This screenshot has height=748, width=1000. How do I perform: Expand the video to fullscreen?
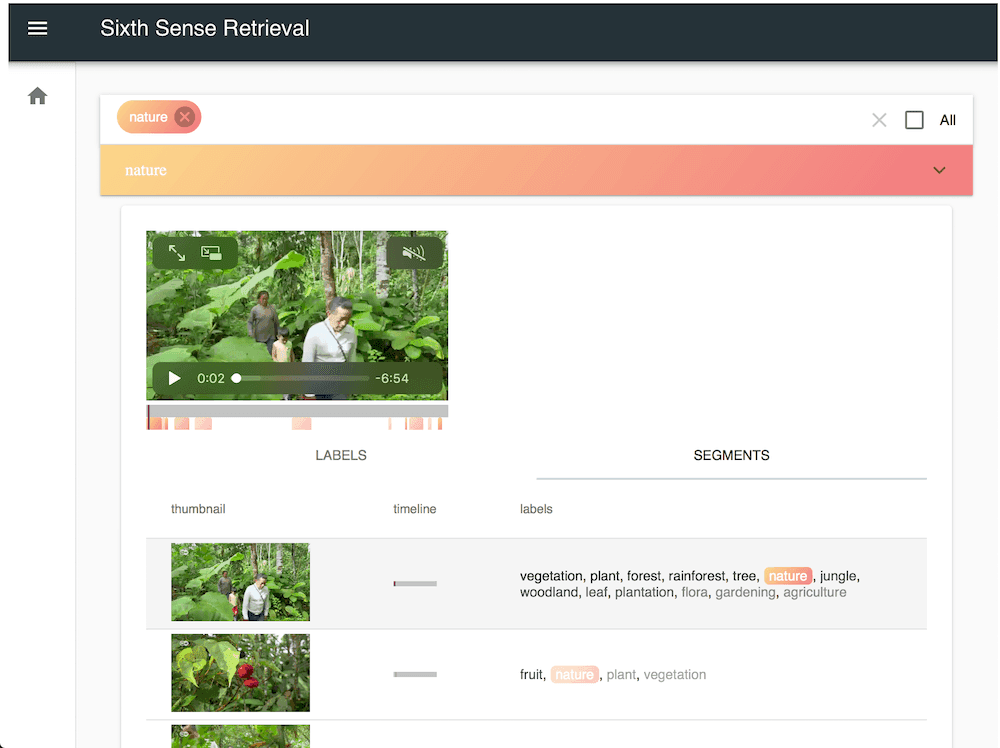click(x=177, y=253)
